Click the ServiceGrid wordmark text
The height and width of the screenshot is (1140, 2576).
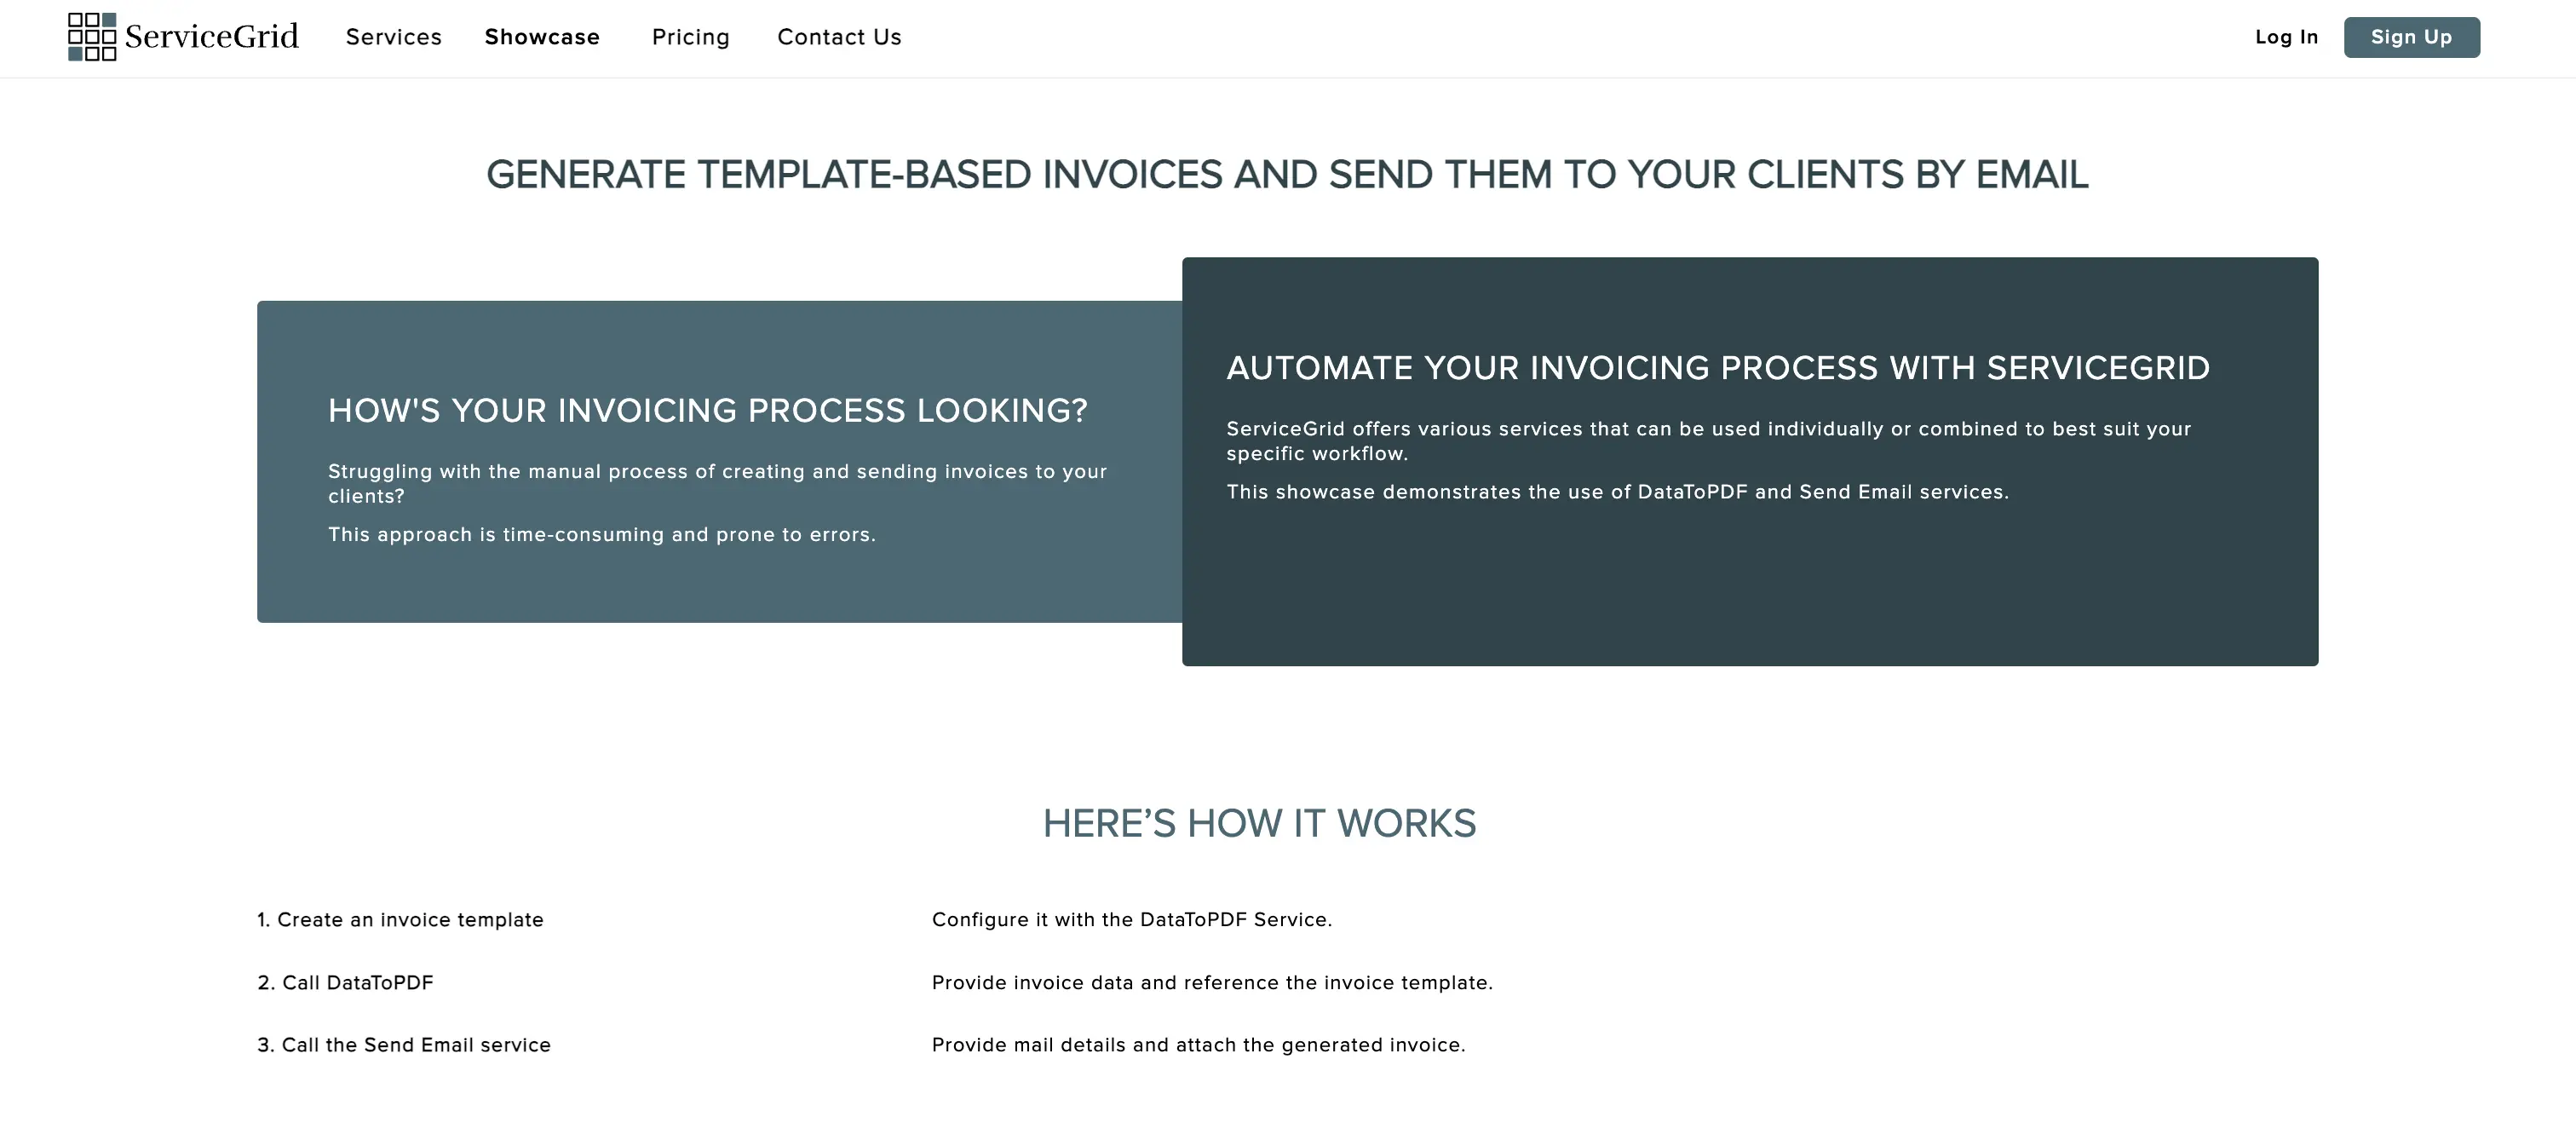pos(211,37)
